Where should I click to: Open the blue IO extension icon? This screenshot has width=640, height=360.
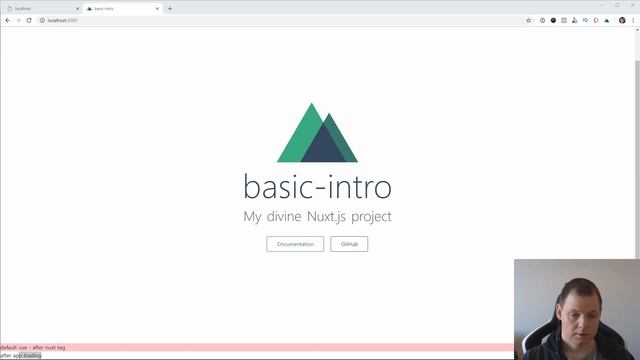click(x=585, y=20)
